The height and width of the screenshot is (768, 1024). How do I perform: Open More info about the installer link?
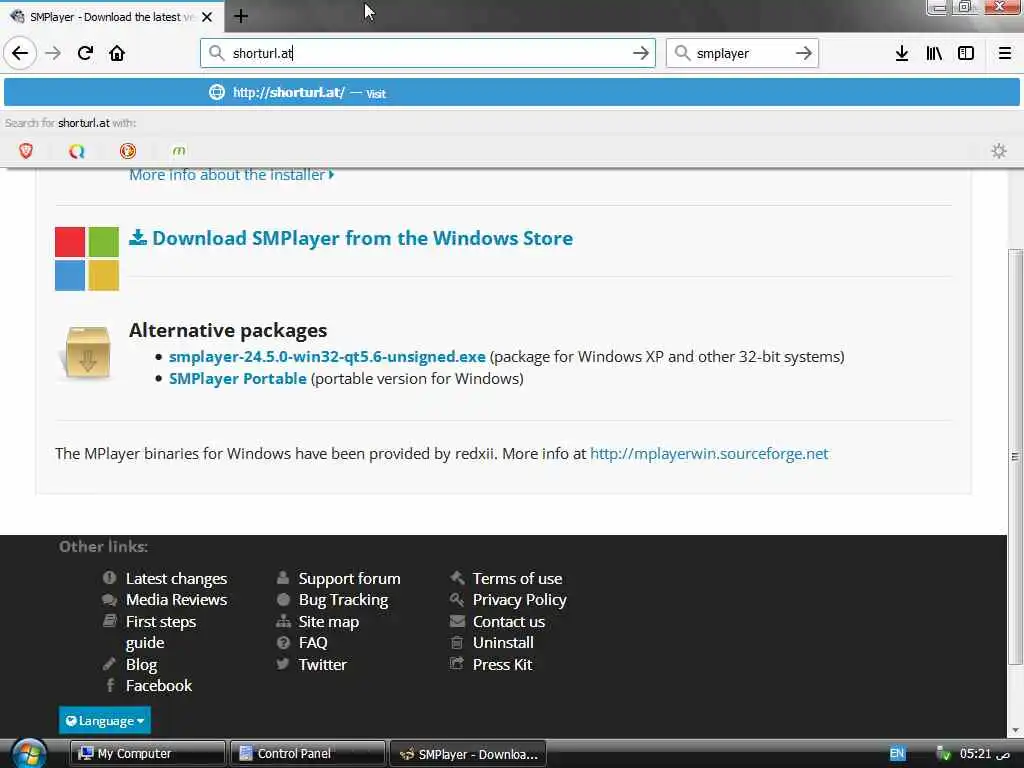click(x=231, y=175)
